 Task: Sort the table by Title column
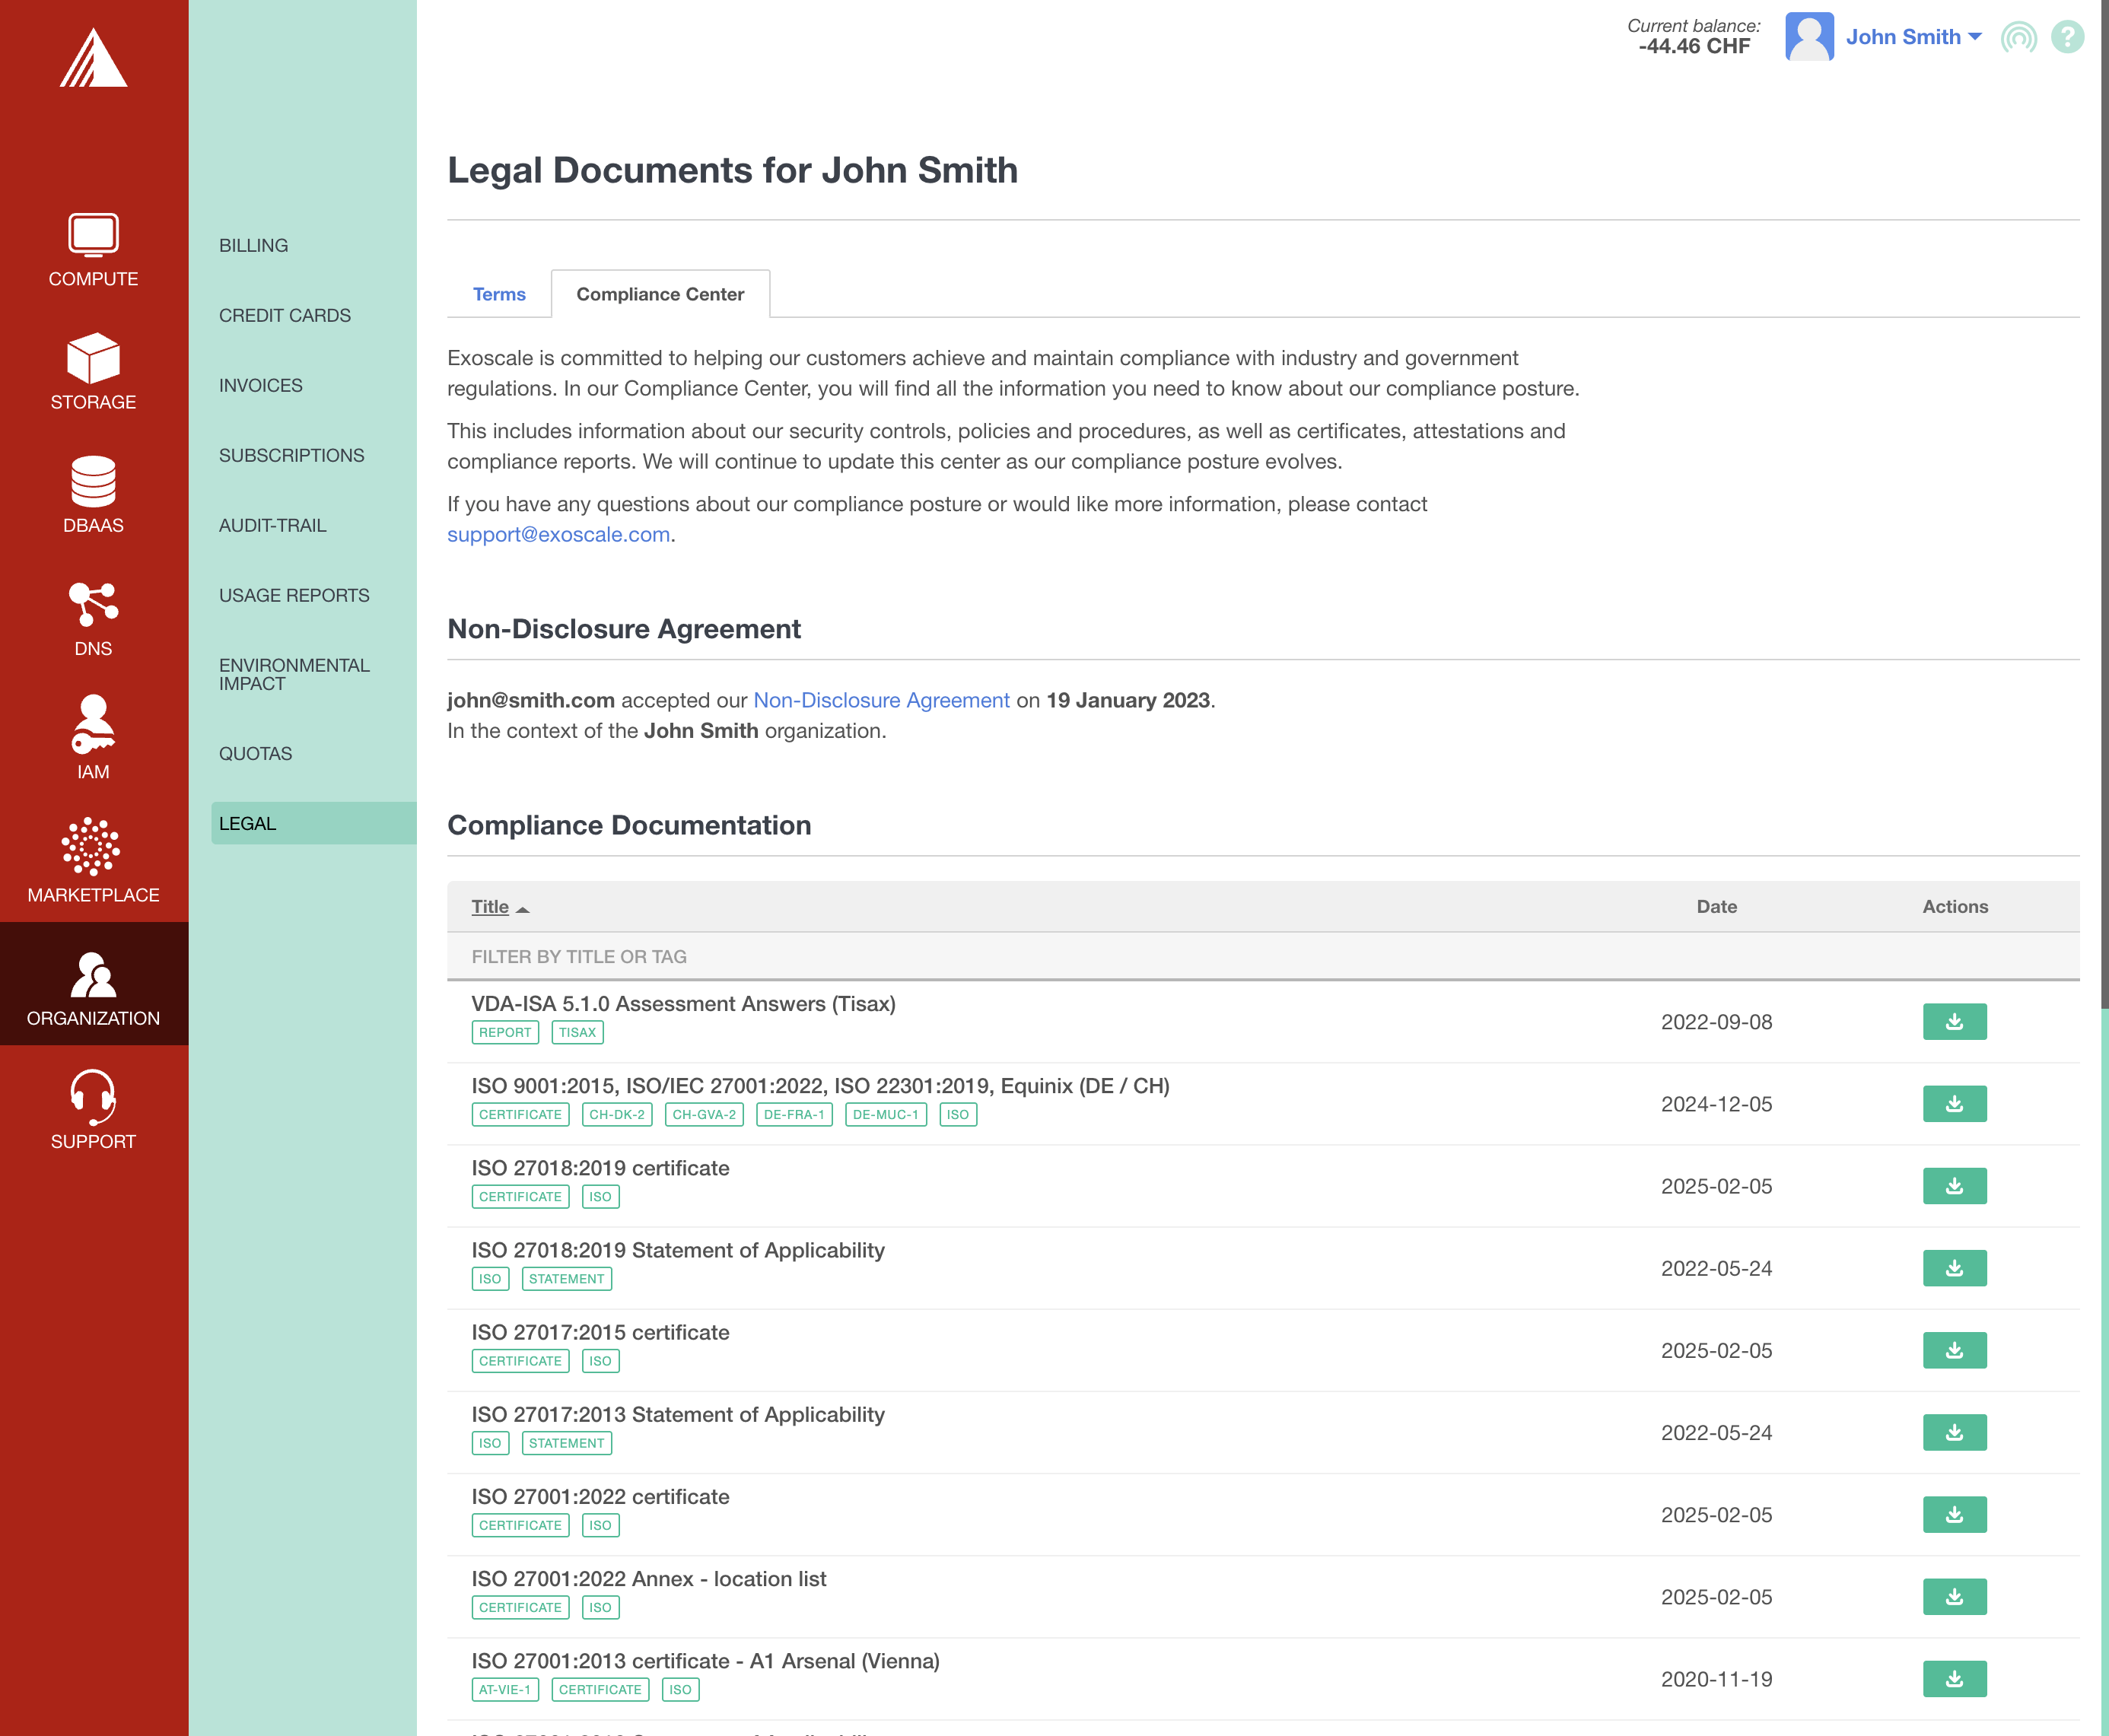click(490, 907)
